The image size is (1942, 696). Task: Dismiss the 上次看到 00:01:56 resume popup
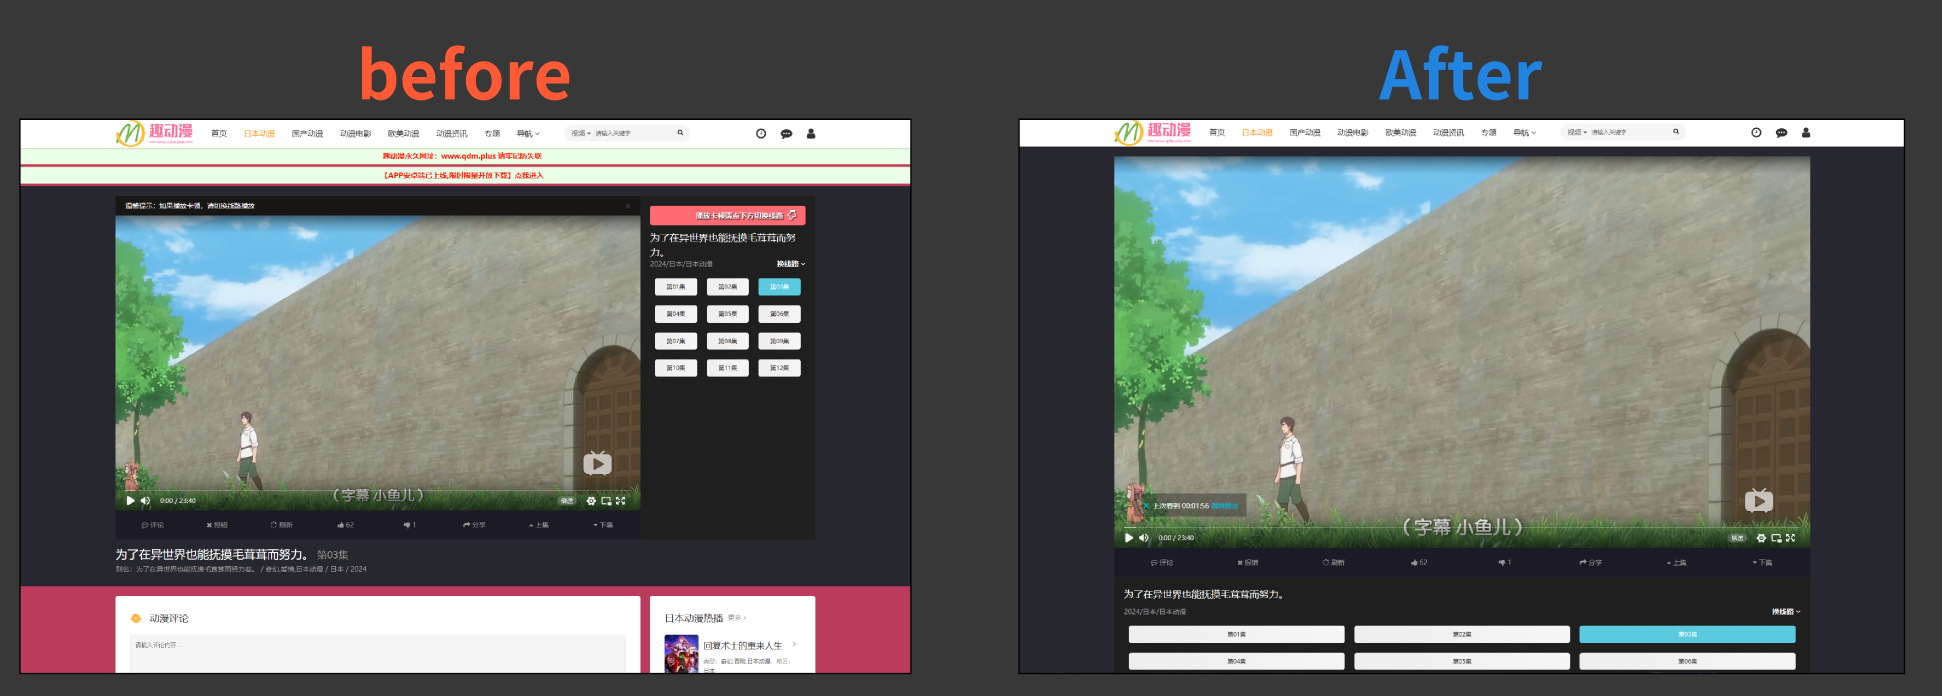coord(1146,506)
